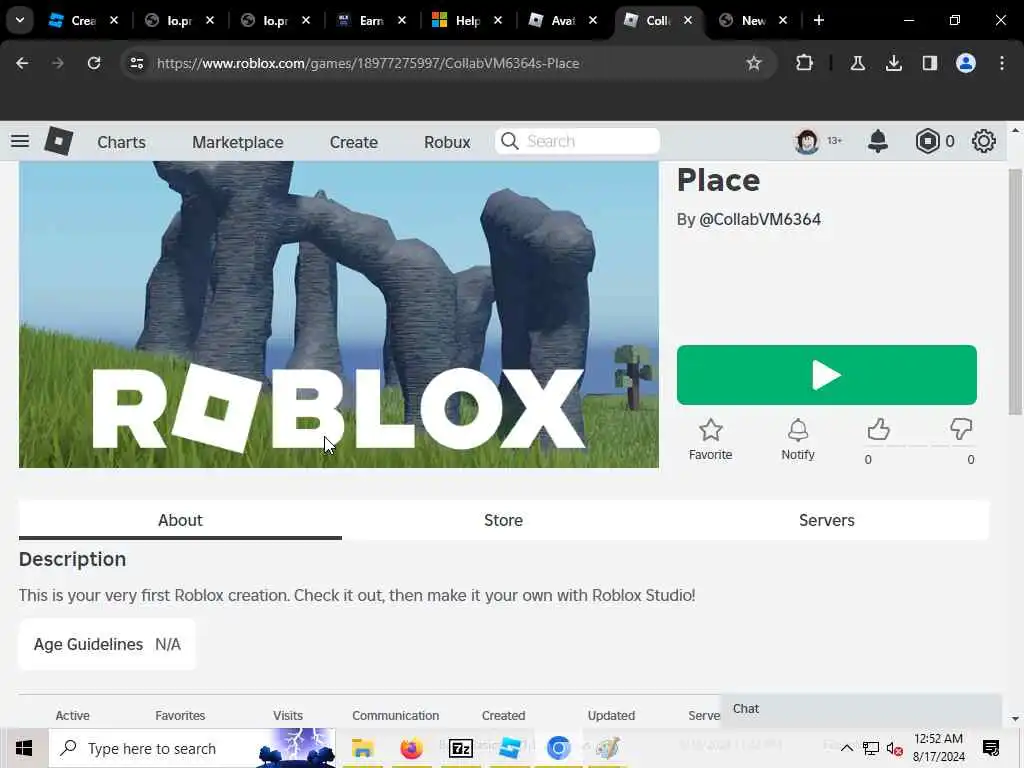Click the Roblox search field

pyautogui.click(x=577, y=141)
